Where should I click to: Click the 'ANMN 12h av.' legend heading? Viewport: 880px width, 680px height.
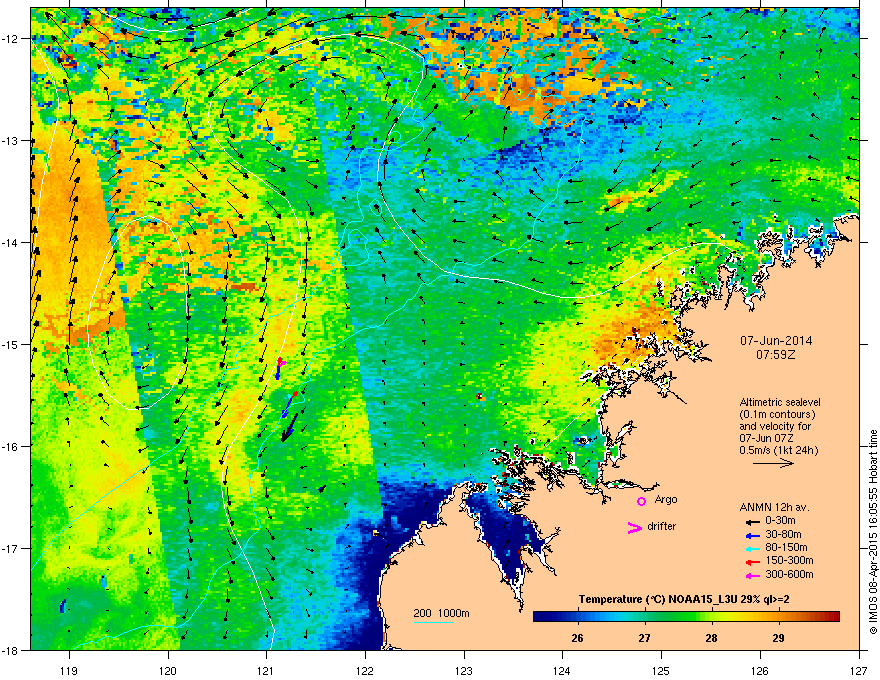[x=774, y=507]
